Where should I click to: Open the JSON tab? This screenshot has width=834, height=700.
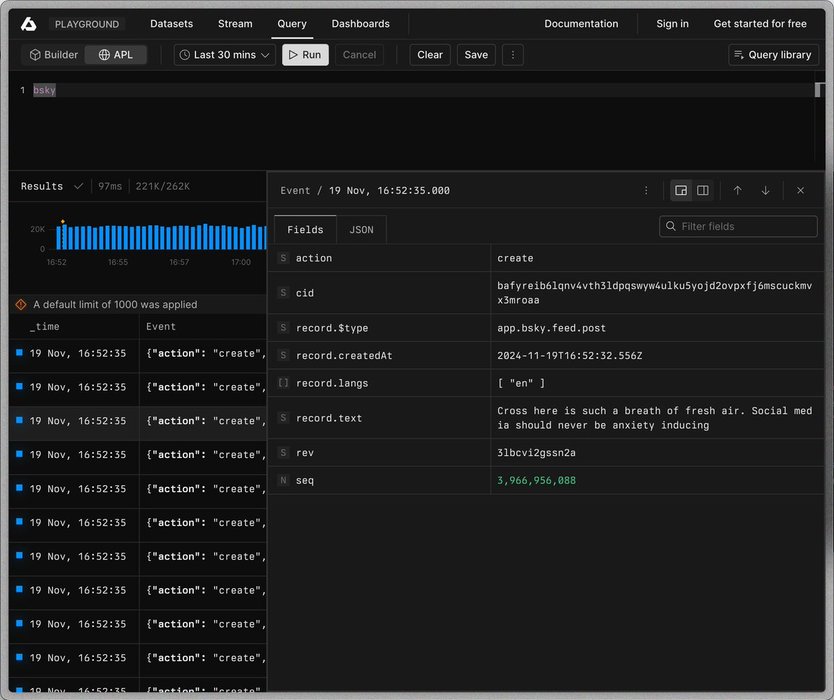[361, 230]
